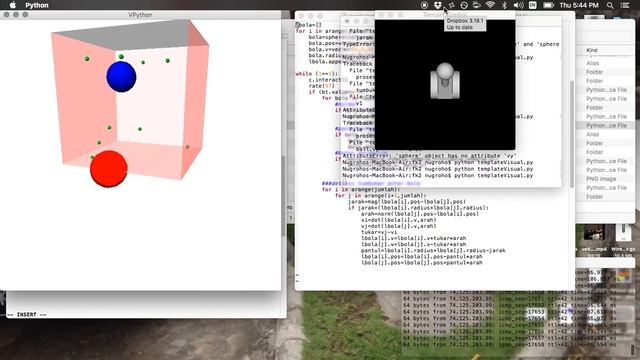Image resolution: width=640 pixels, height=360 pixels.
Task: Click the Thu 5:44 PM clock
Action: pos(579,5)
